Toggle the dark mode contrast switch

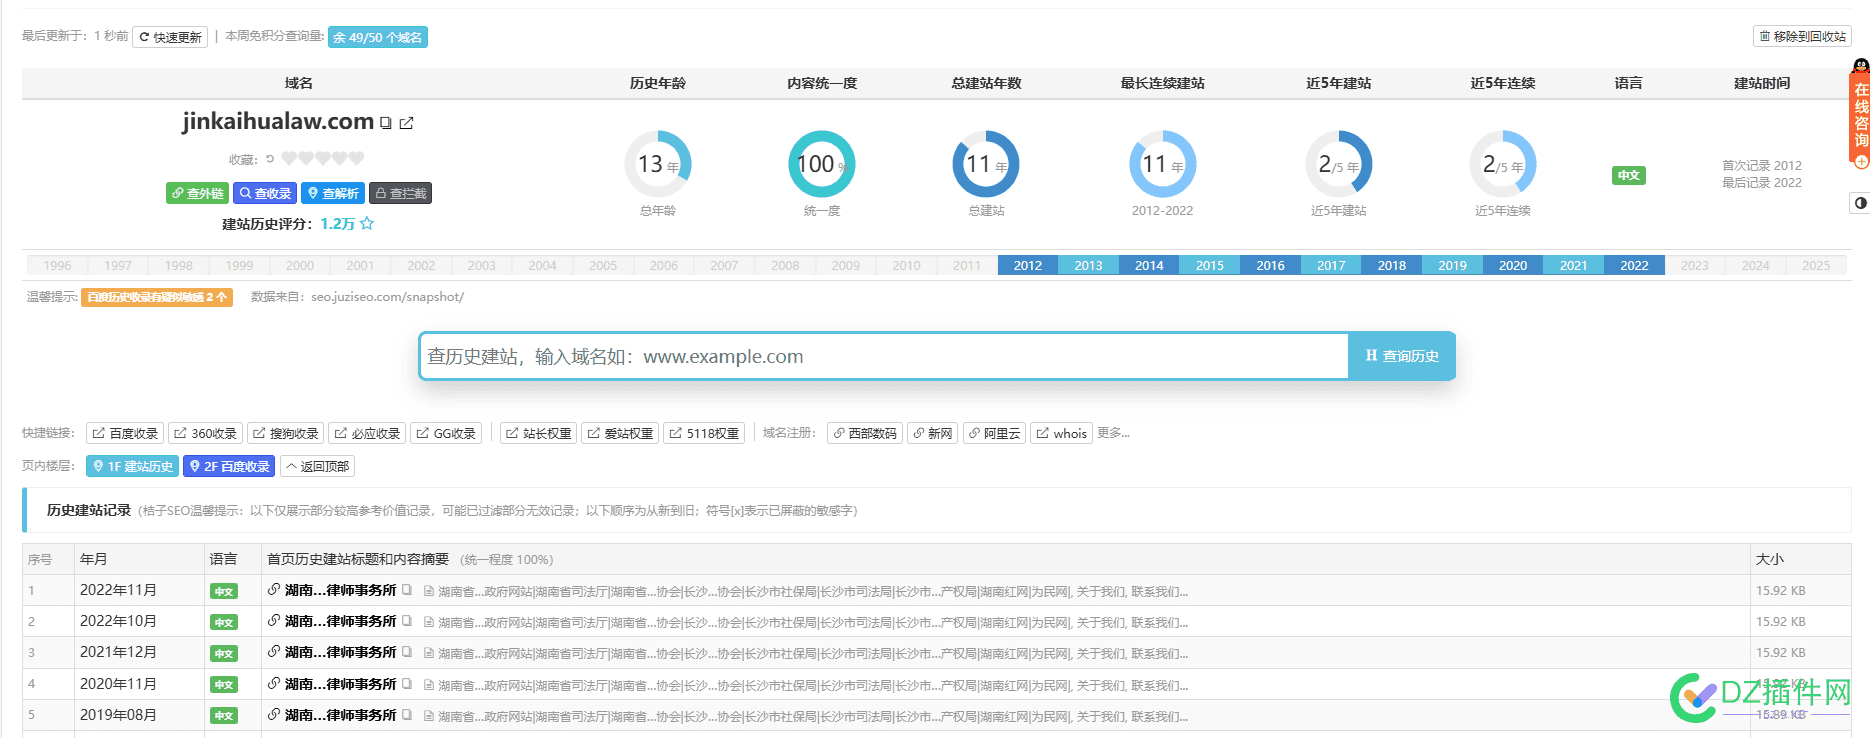tap(1860, 203)
